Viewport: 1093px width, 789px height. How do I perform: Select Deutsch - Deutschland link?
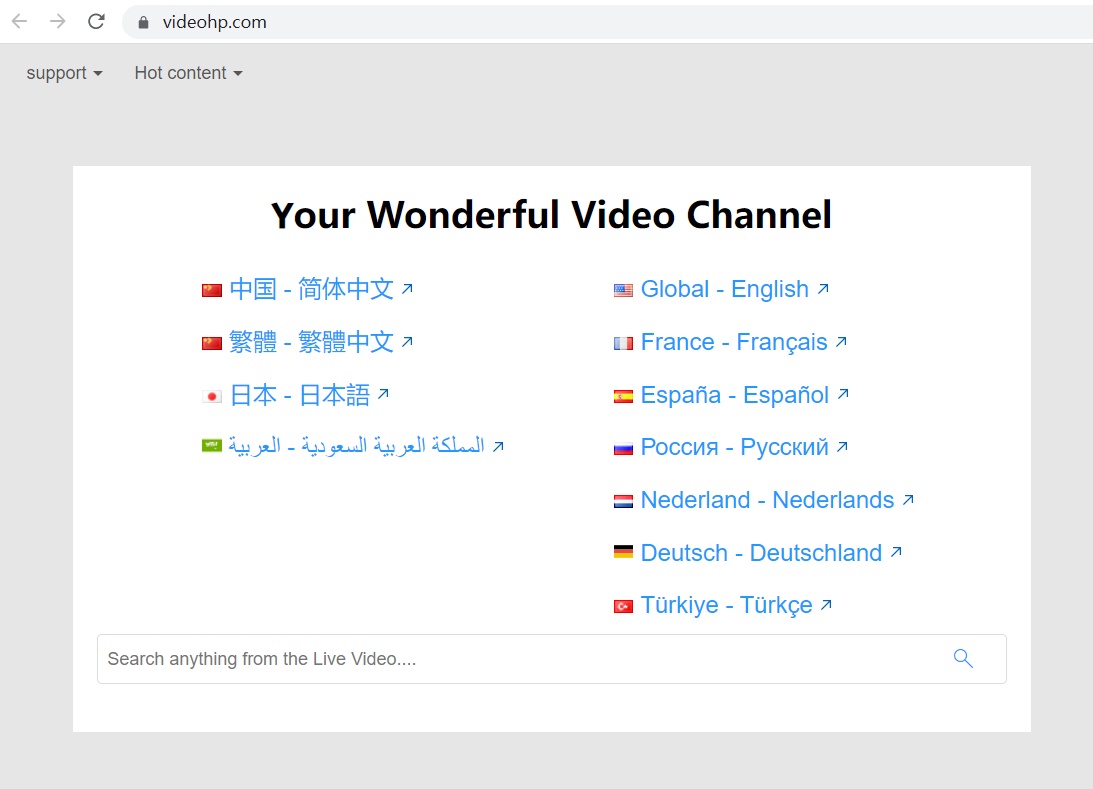(760, 553)
